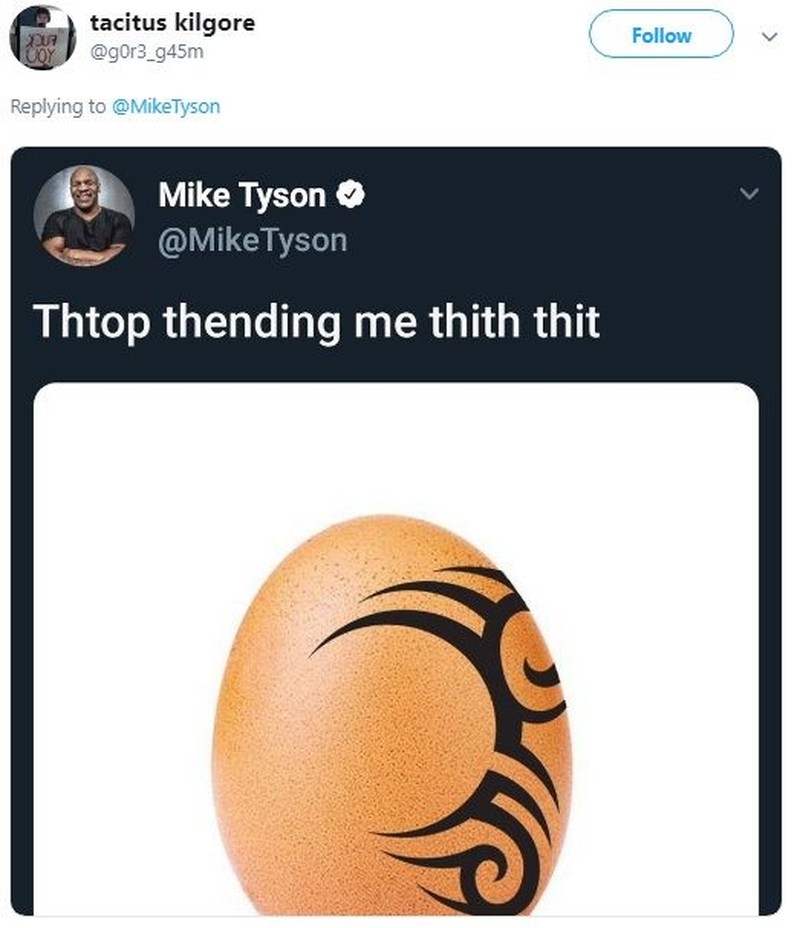Click the text Thtop thending me thith thit
Image resolution: width=800 pixels, height=928 pixels.
(x=316, y=322)
